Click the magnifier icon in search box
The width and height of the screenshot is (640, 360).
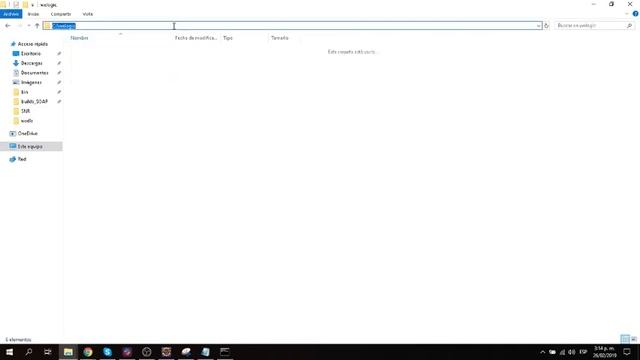(x=629, y=26)
